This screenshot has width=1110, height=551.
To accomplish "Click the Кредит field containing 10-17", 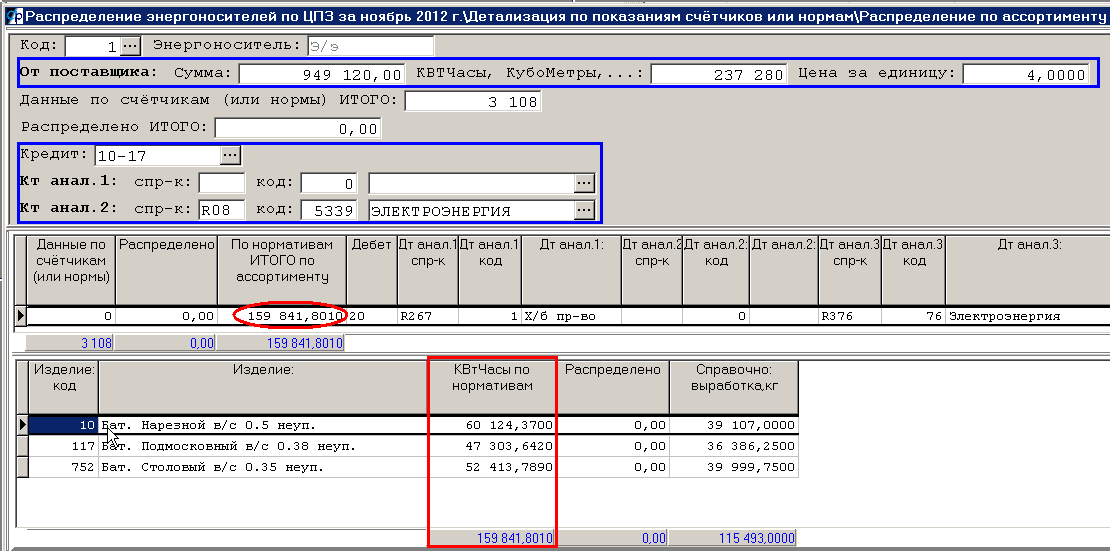I will pos(158,155).
